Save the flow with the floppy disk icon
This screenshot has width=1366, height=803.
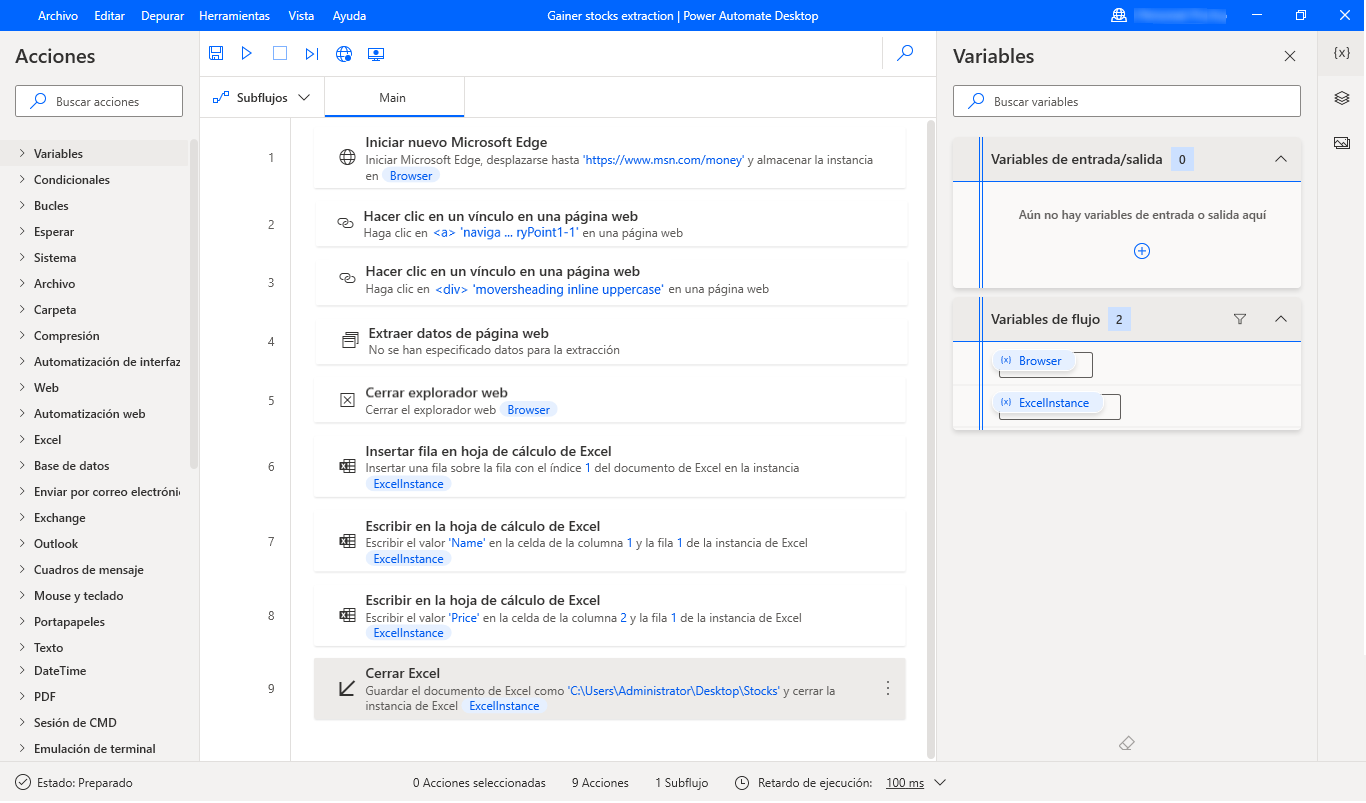[216, 54]
